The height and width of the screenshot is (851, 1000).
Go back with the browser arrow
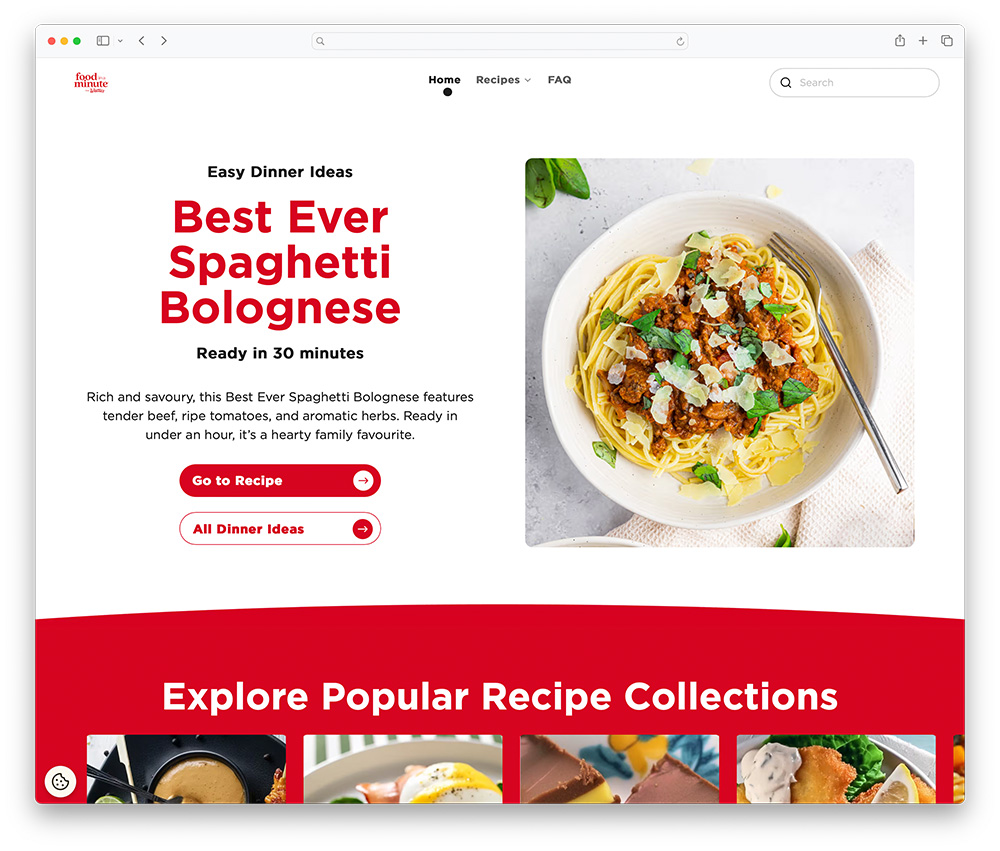click(142, 41)
